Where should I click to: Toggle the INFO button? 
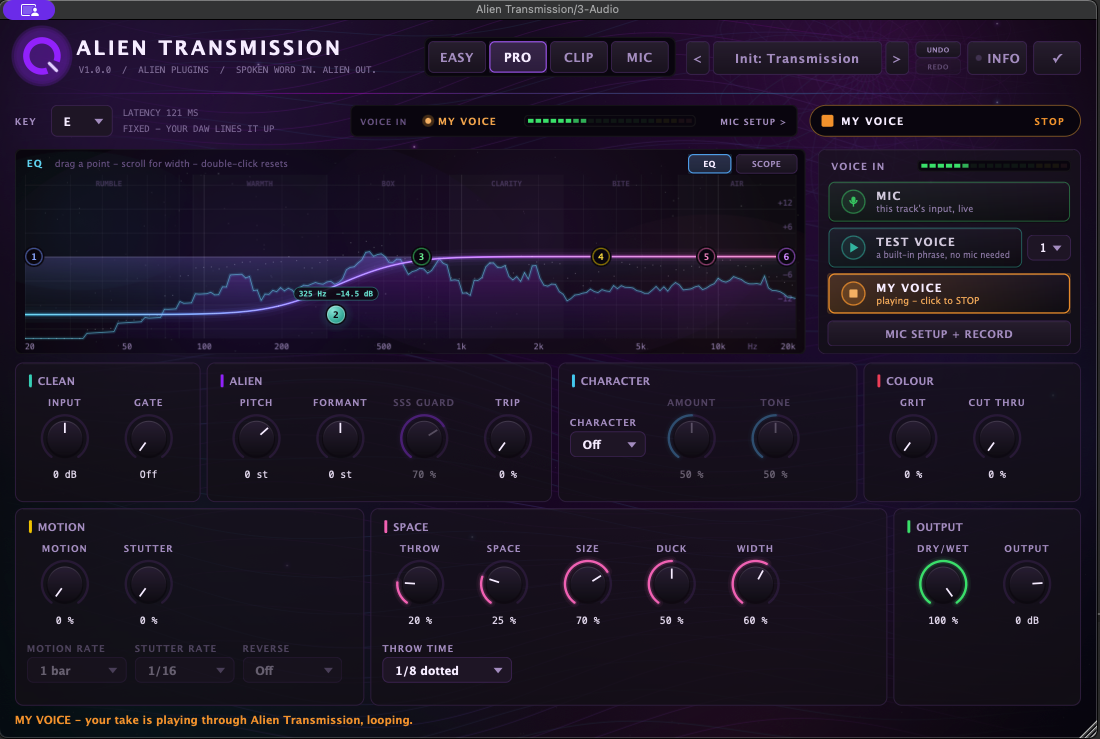click(x=997, y=58)
